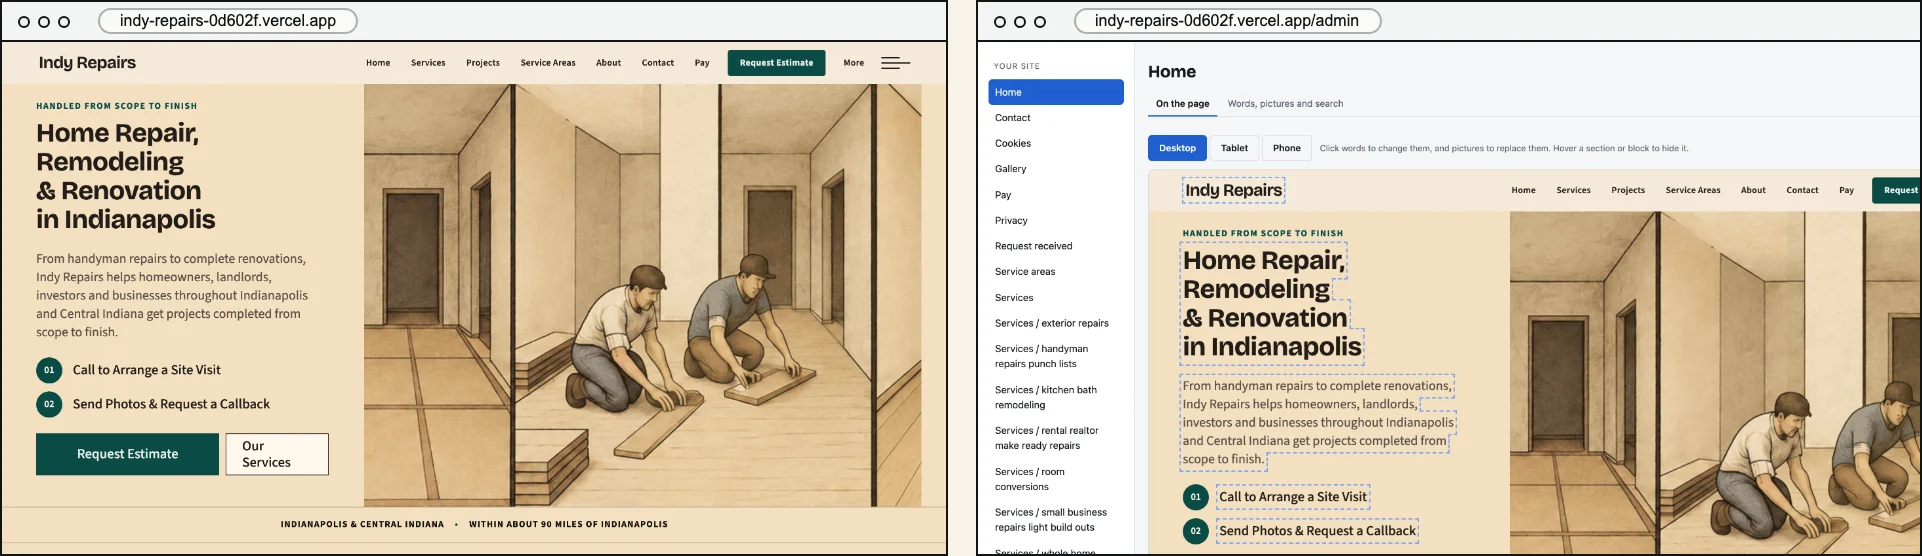Screen dimensions: 1922x556
Task: Click Service Areas link in admin preview nav
Action: (1693, 190)
